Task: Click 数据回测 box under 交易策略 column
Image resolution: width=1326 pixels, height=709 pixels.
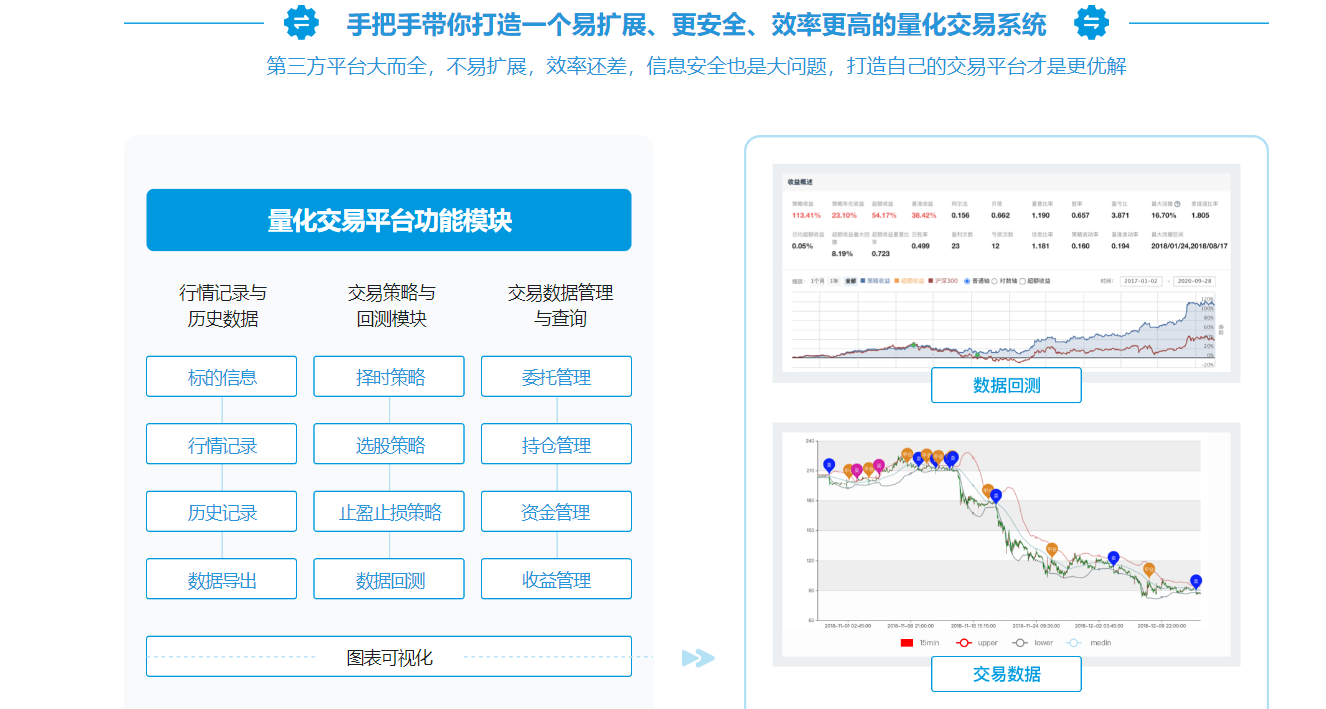Action: tap(389, 579)
